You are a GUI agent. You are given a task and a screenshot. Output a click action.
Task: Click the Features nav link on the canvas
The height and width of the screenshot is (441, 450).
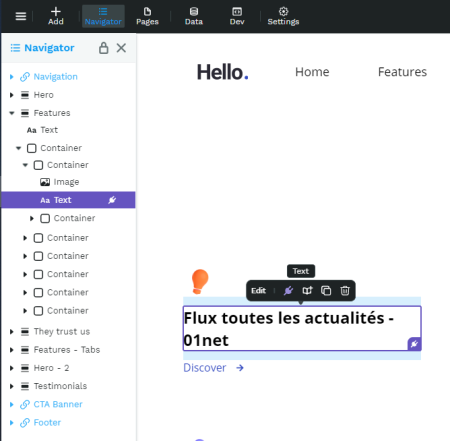click(x=402, y=72)
